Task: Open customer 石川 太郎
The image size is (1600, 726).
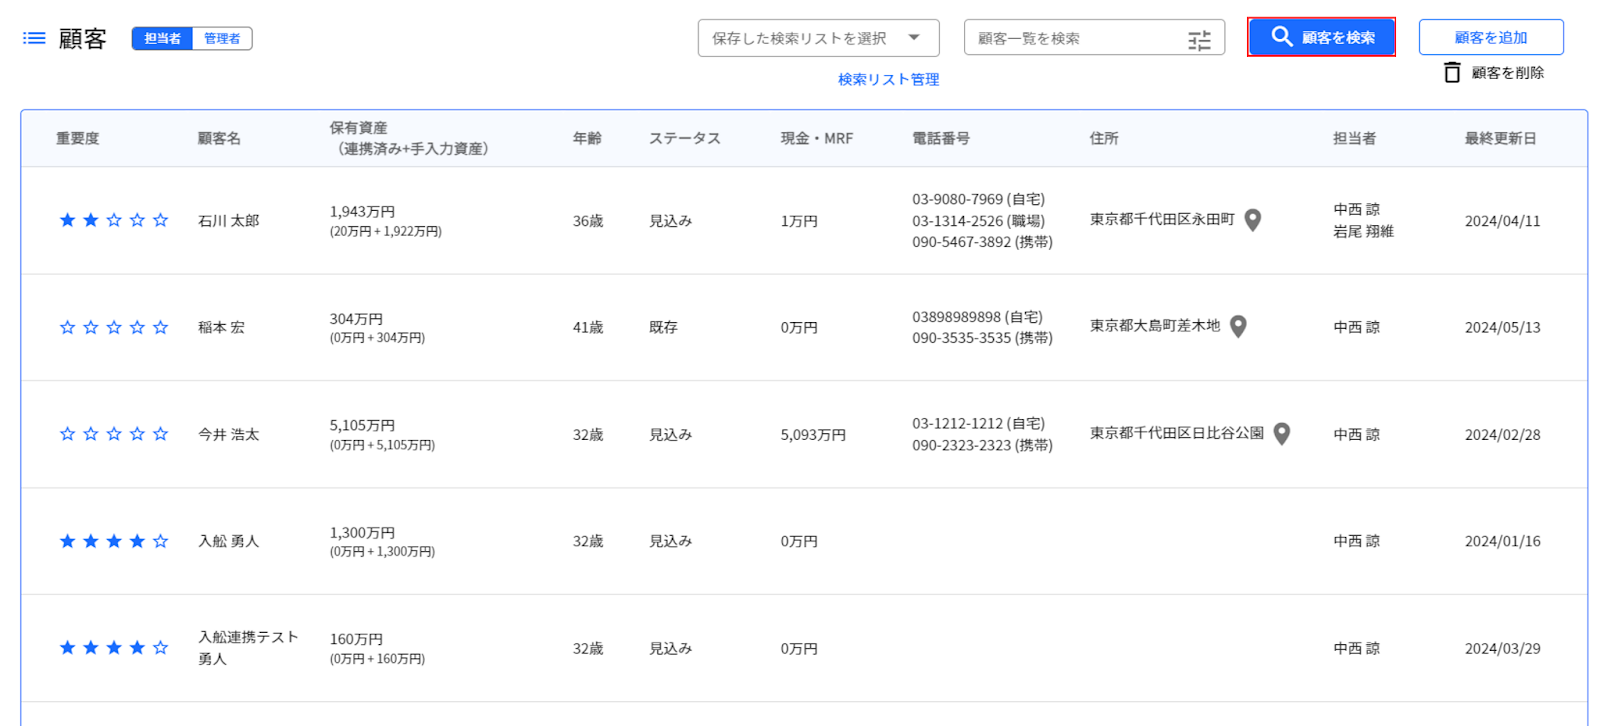Action: (x=228, y=220)
